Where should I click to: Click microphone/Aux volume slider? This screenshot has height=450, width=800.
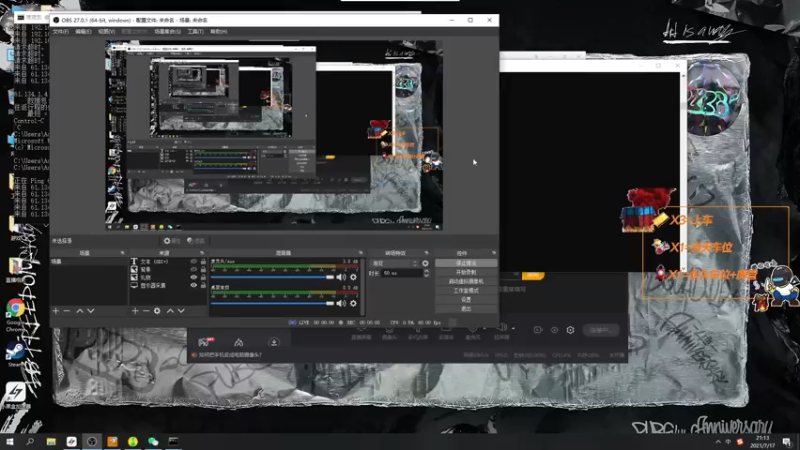tap(272, 277)
